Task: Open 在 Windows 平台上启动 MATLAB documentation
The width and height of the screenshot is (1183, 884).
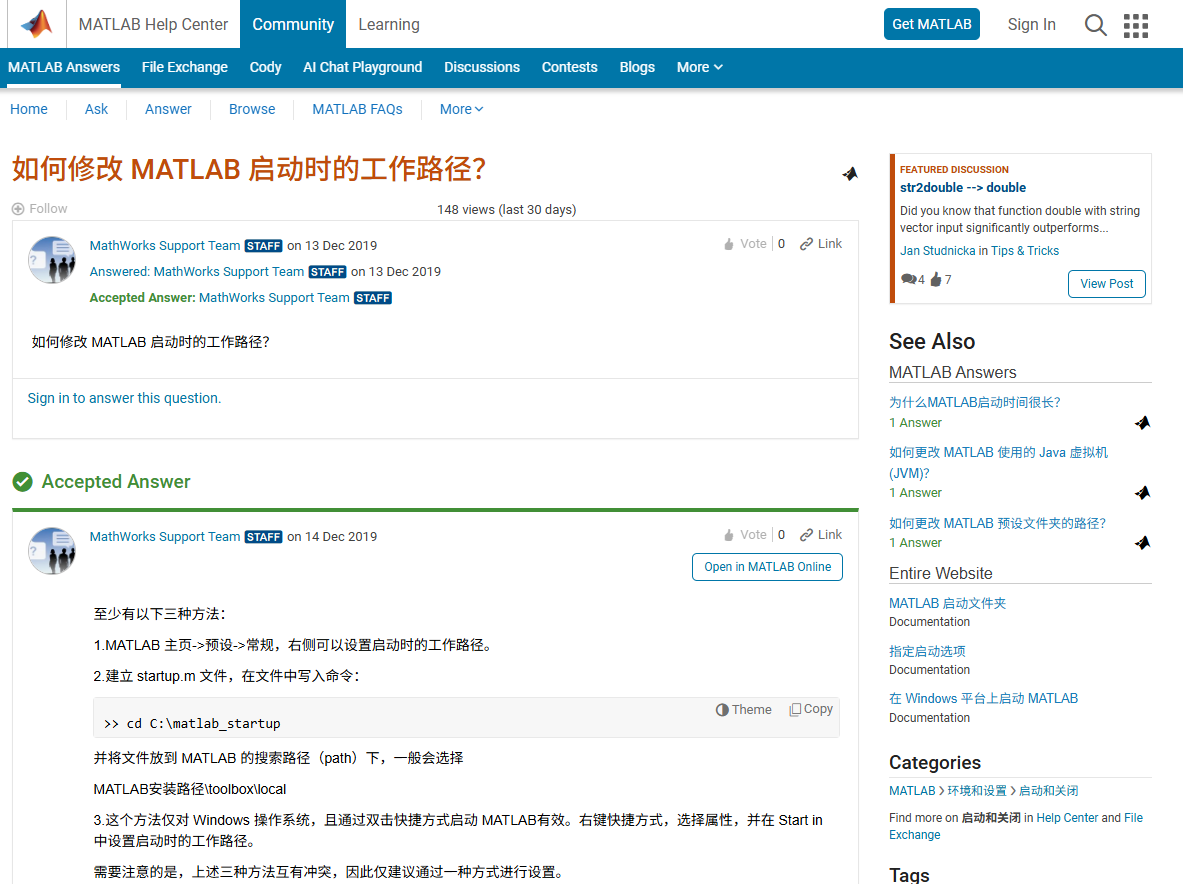Action: click(984, 698)
